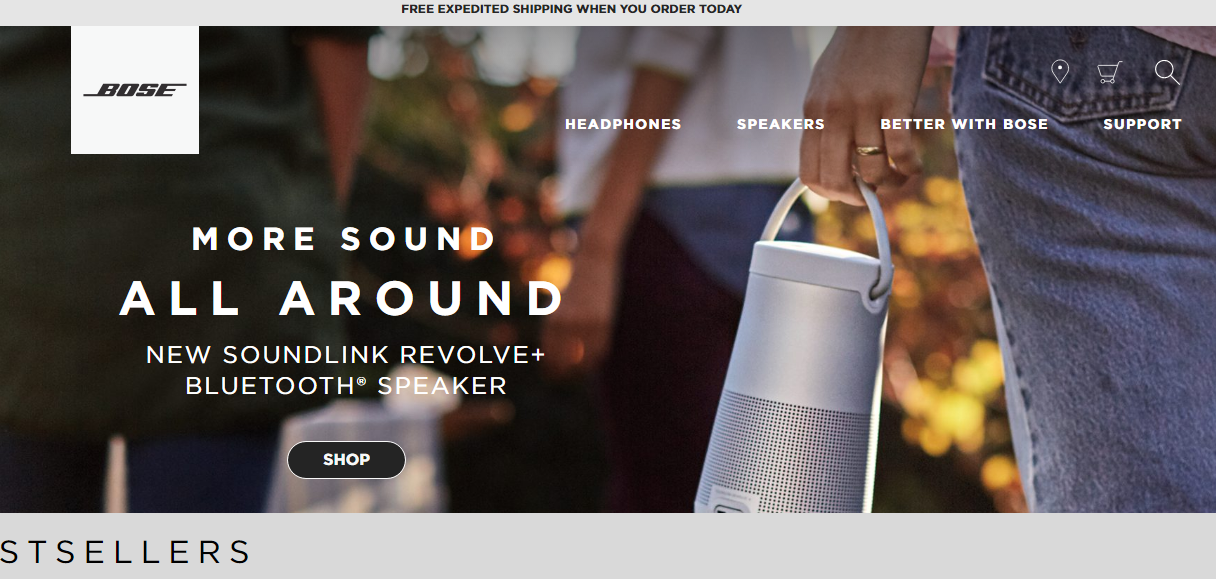Click the All Around headline text

tap(343, 298)
